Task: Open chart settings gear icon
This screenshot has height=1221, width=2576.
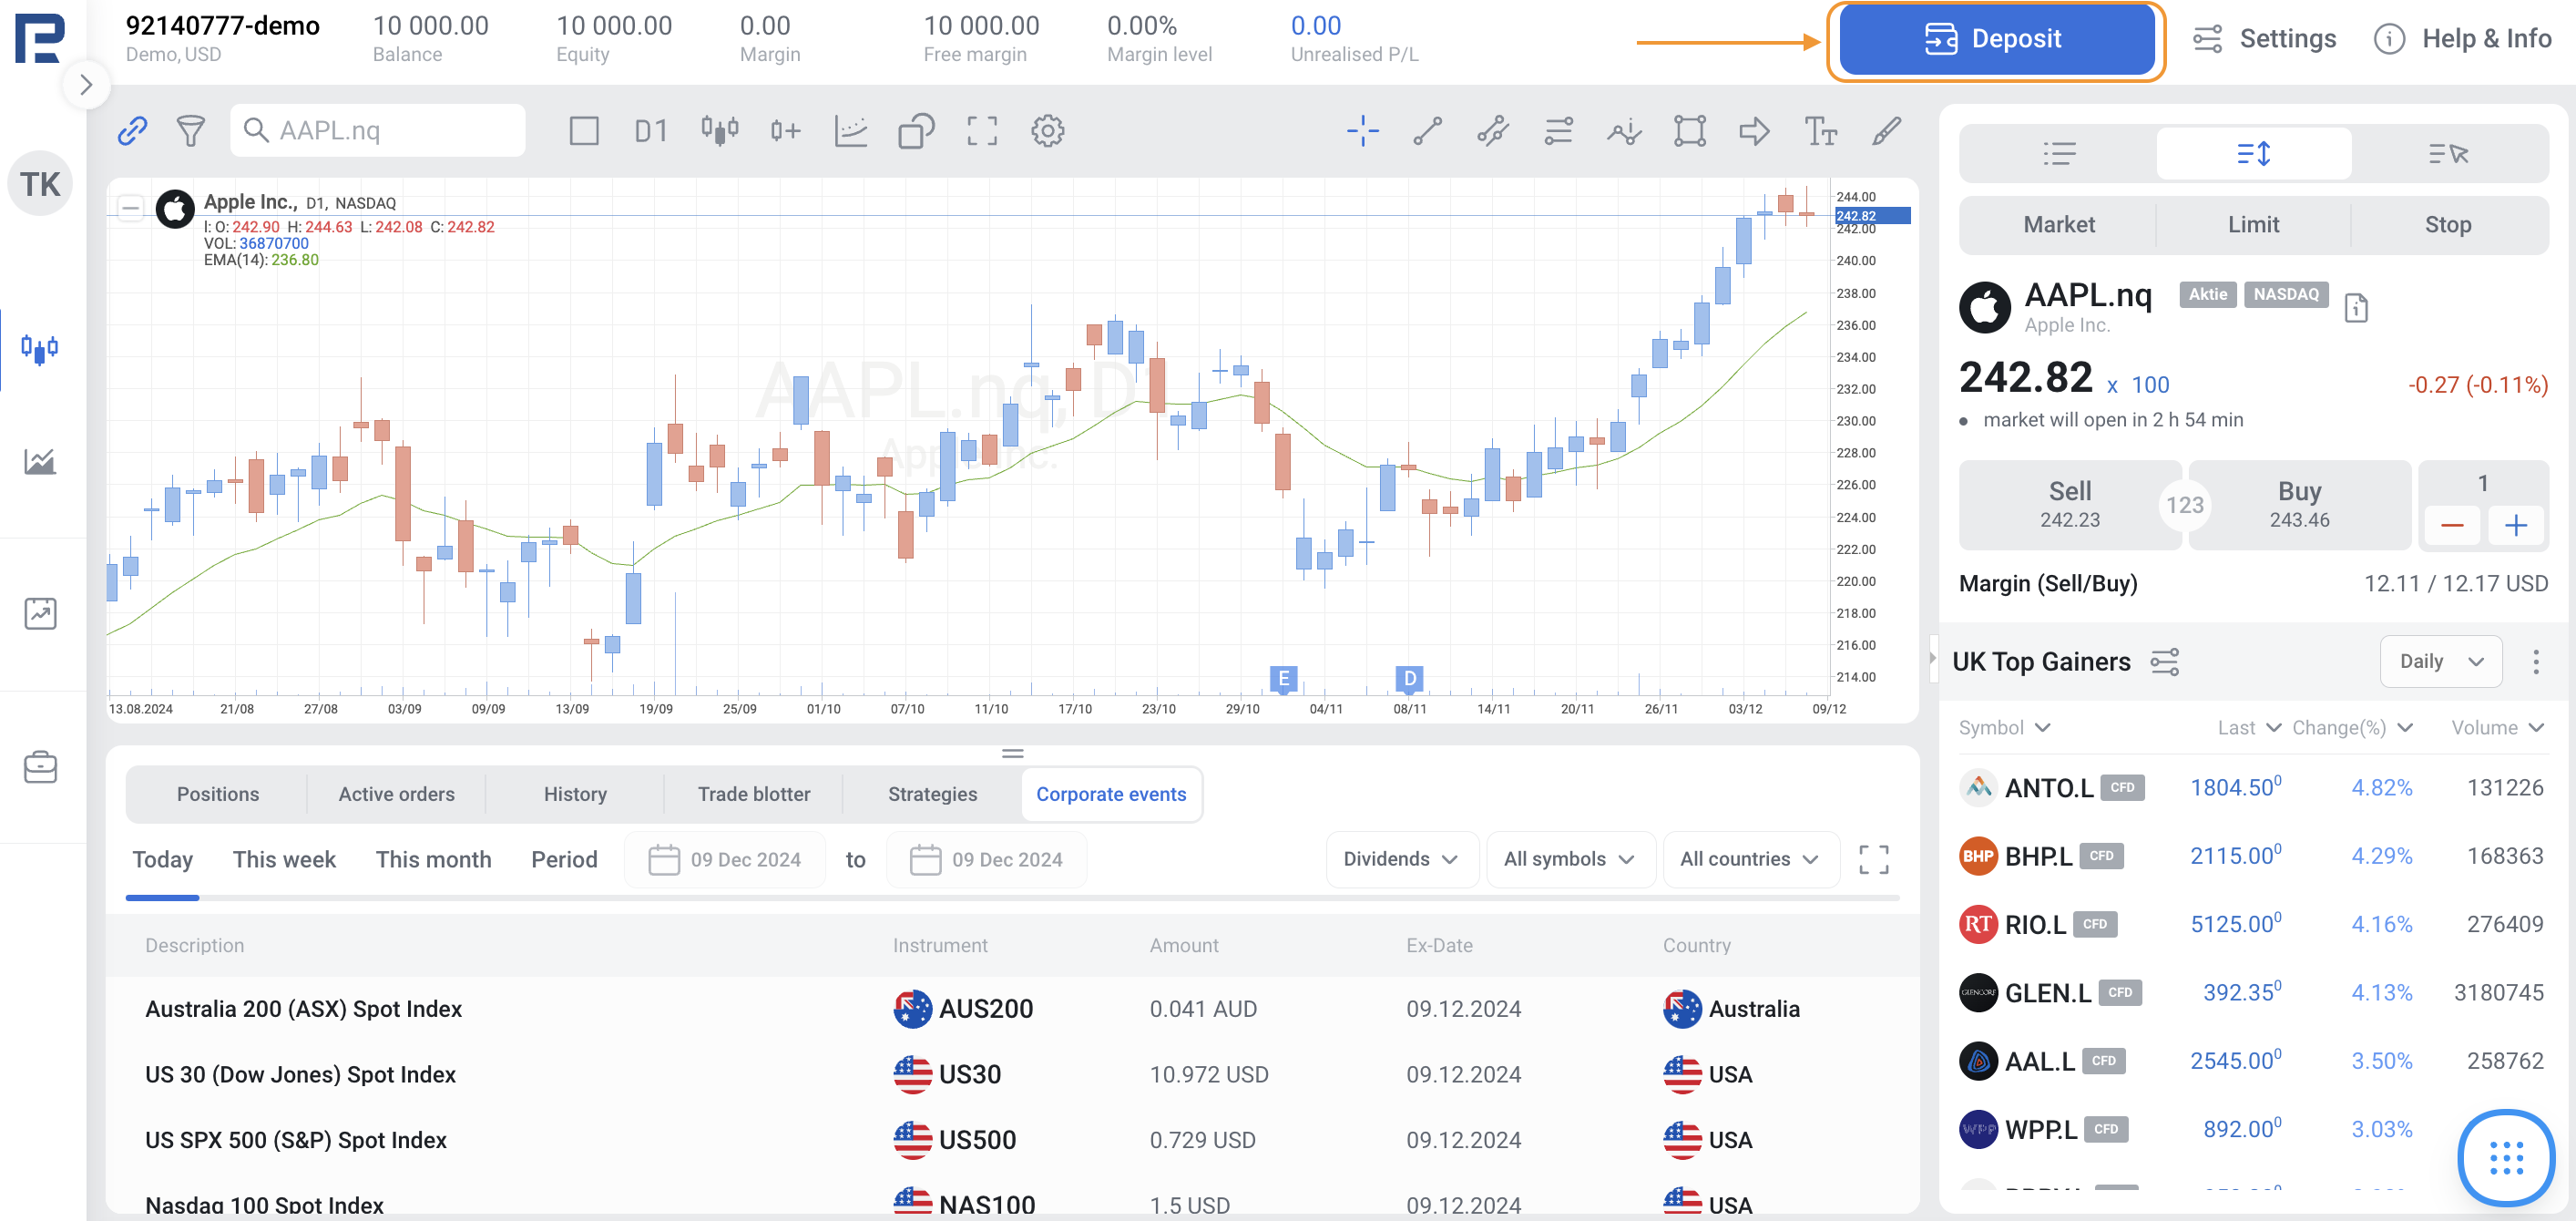Action: point(1047,131)
